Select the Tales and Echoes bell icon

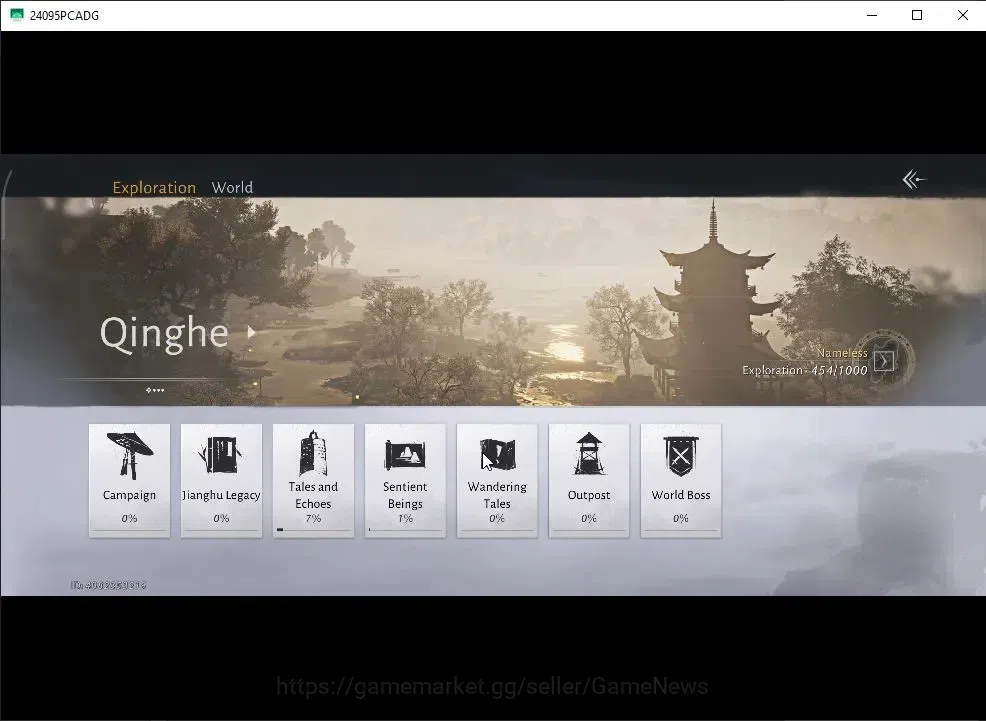313,453
